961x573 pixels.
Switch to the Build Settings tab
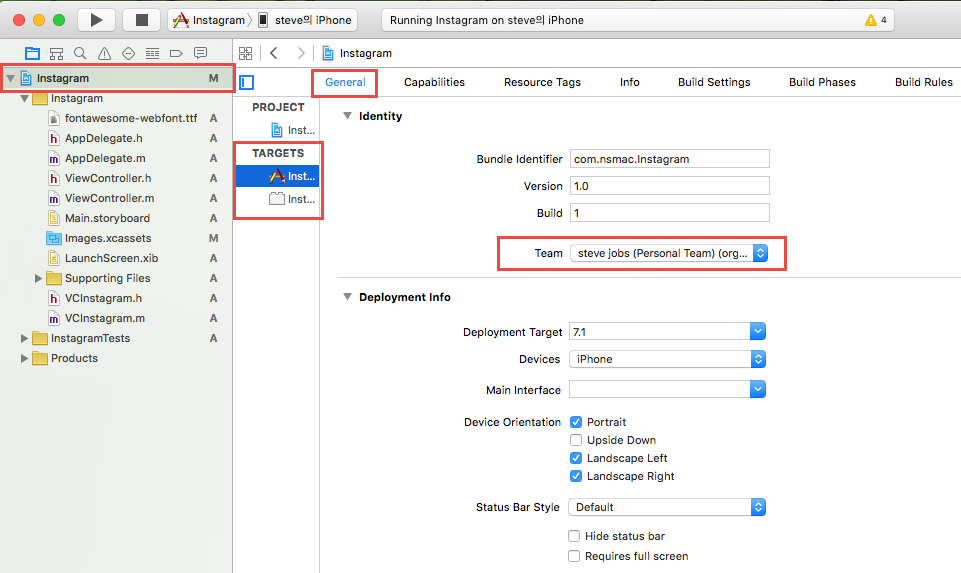coord(714,82)
